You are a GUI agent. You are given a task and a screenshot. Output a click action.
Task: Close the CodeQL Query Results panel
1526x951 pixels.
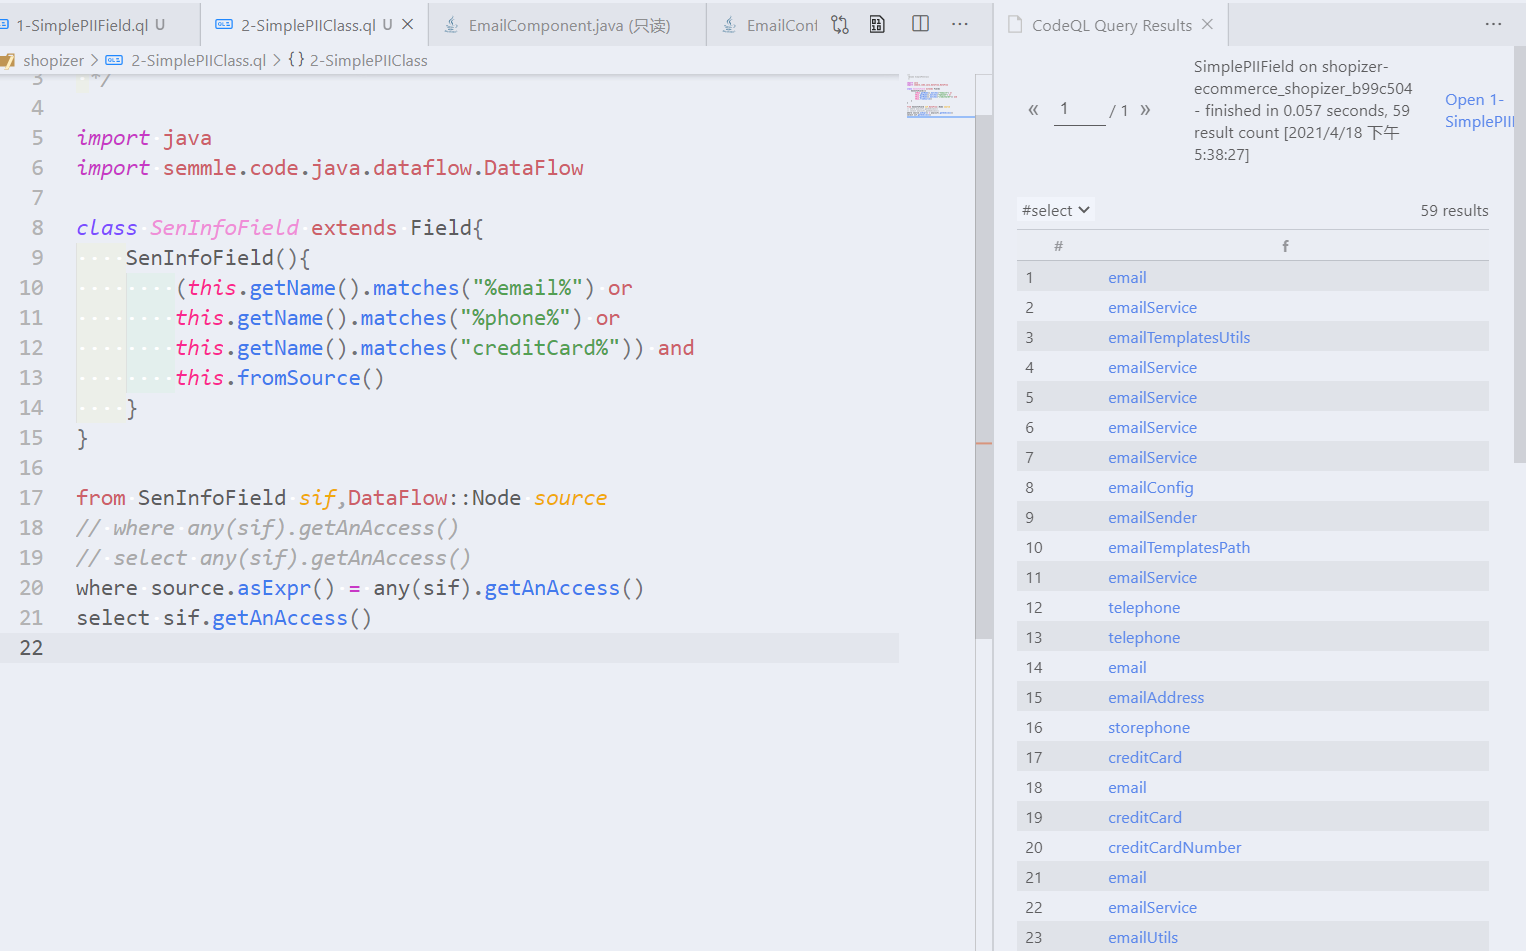[x=1207, y=24]
